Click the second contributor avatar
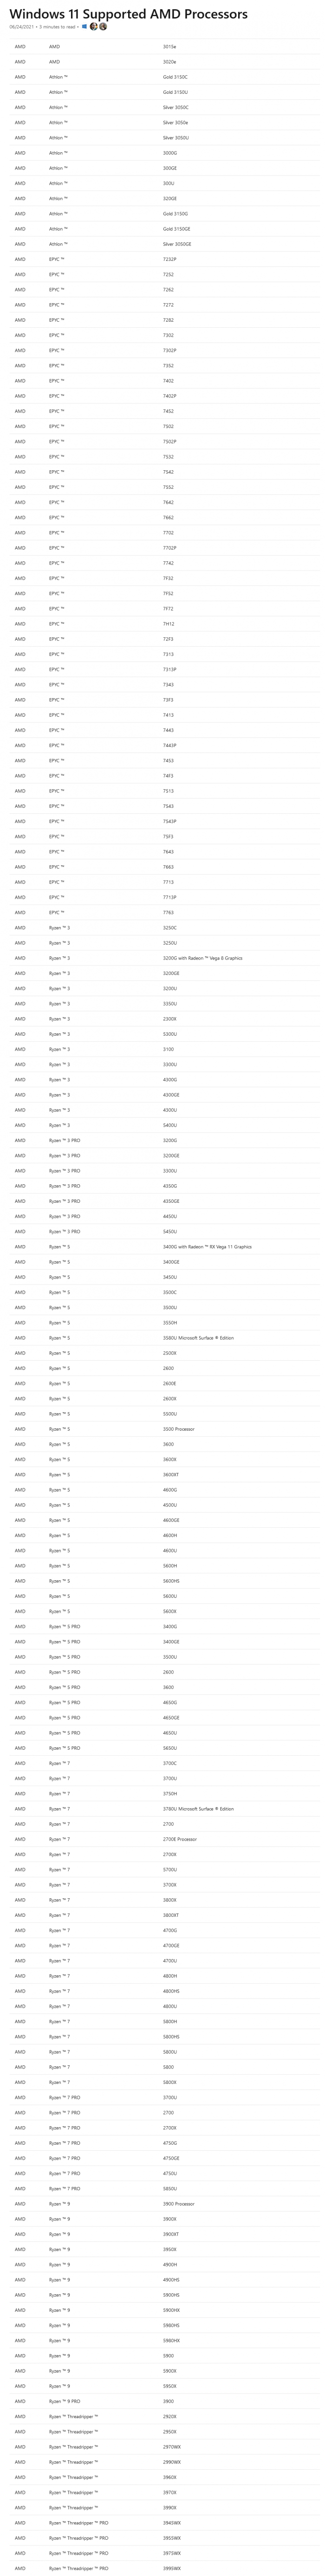The height and width of the screenshot is (2576, 325). pos(103,27)
